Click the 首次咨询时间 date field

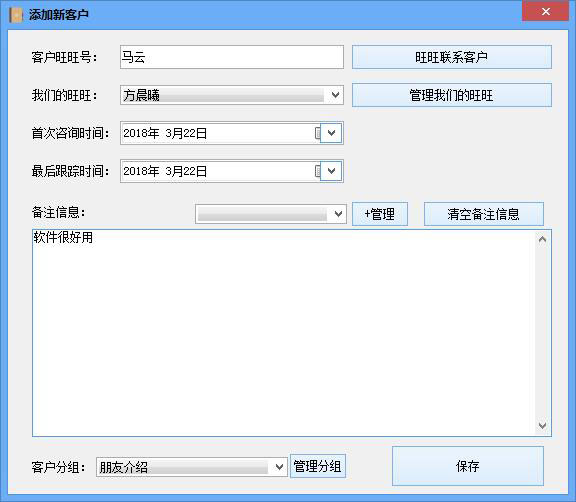coord(232,133)
